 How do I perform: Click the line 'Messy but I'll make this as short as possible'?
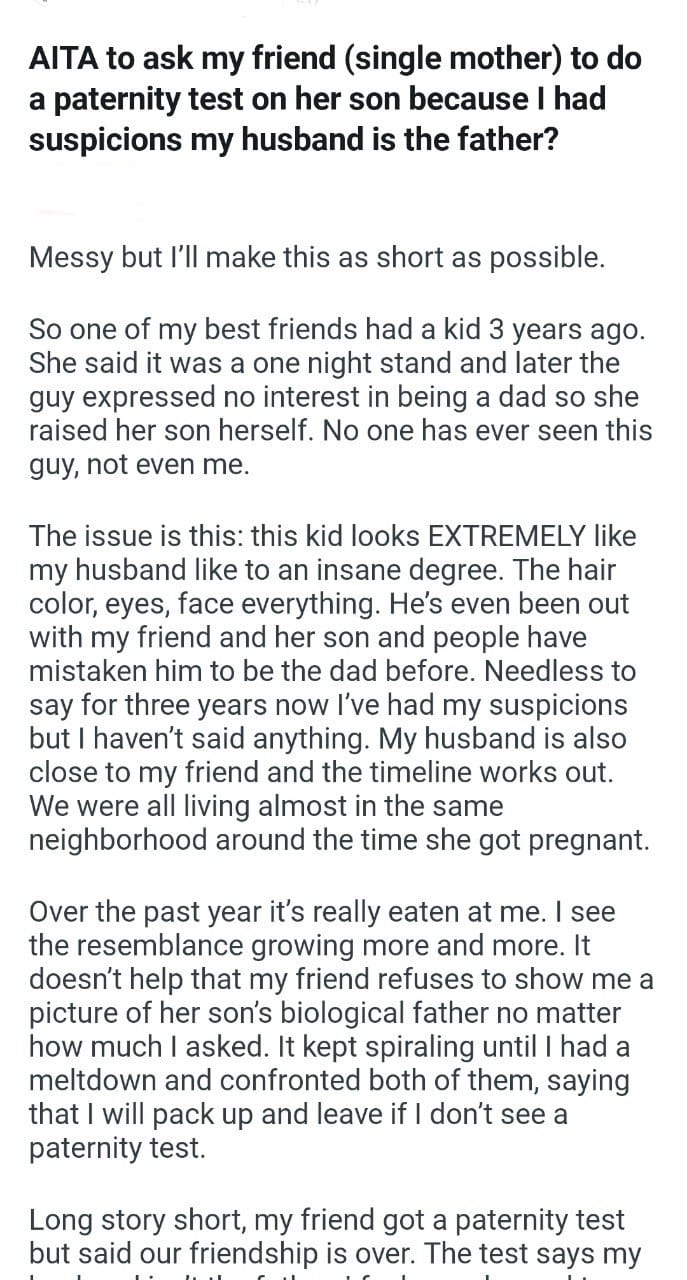click(x=317, y=257)
